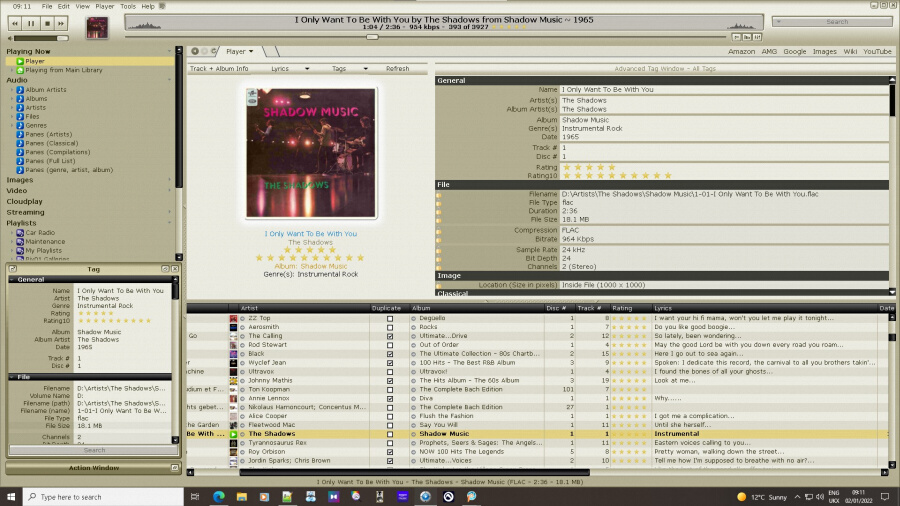Skip to the previous track
The height and width of the screenshot is (506, 900).
(x=15, y=24)
